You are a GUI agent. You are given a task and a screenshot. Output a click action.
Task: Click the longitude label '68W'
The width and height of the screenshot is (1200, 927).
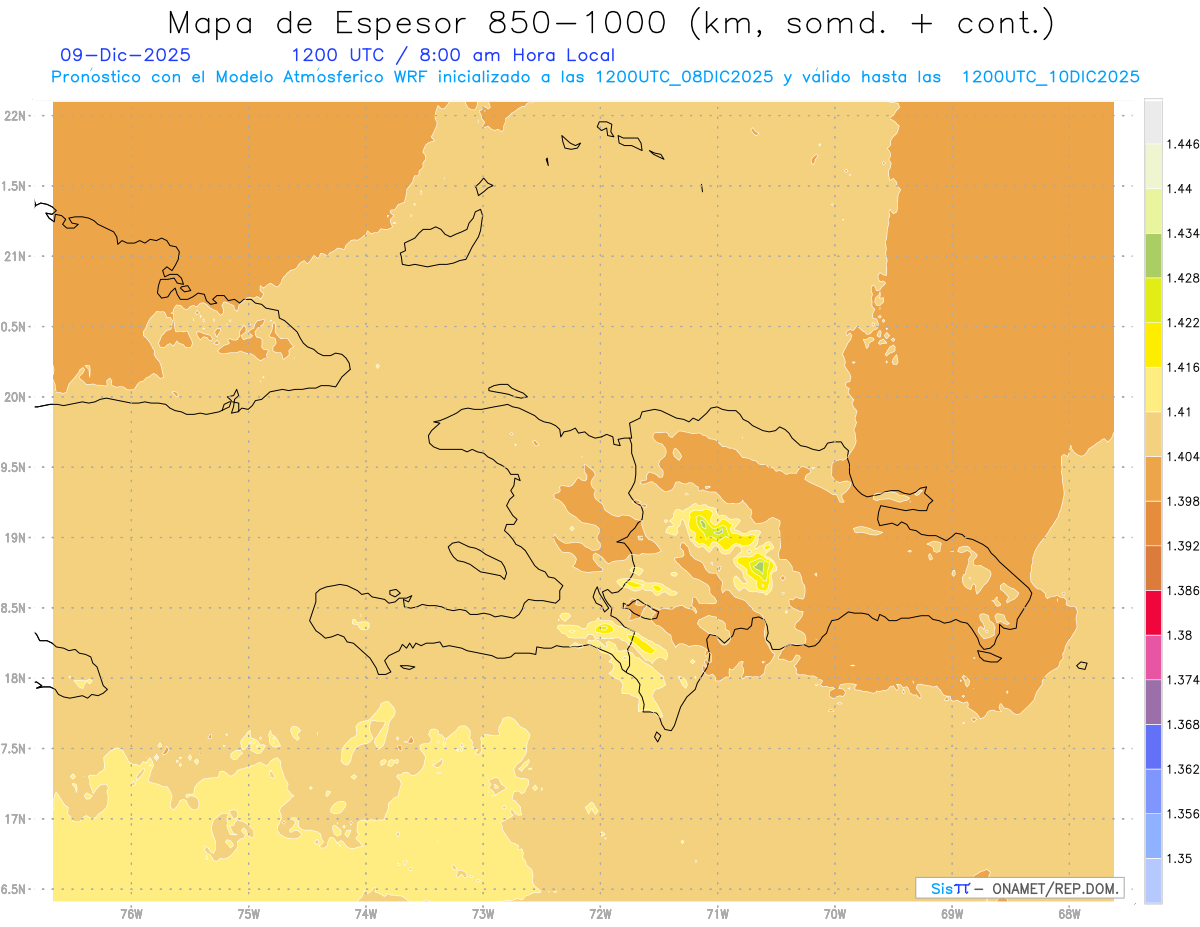click(1069, 914)
